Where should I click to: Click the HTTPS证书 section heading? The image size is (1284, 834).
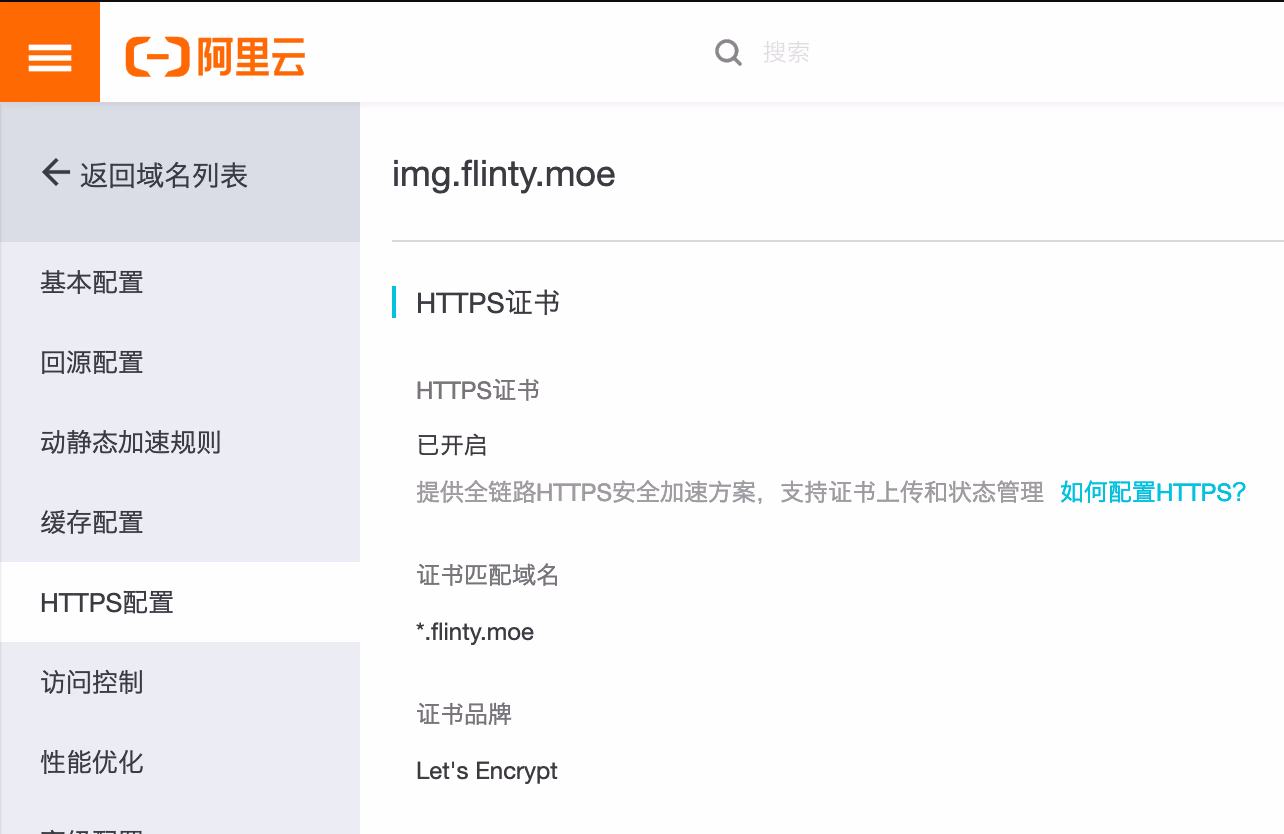click(487, 302)
